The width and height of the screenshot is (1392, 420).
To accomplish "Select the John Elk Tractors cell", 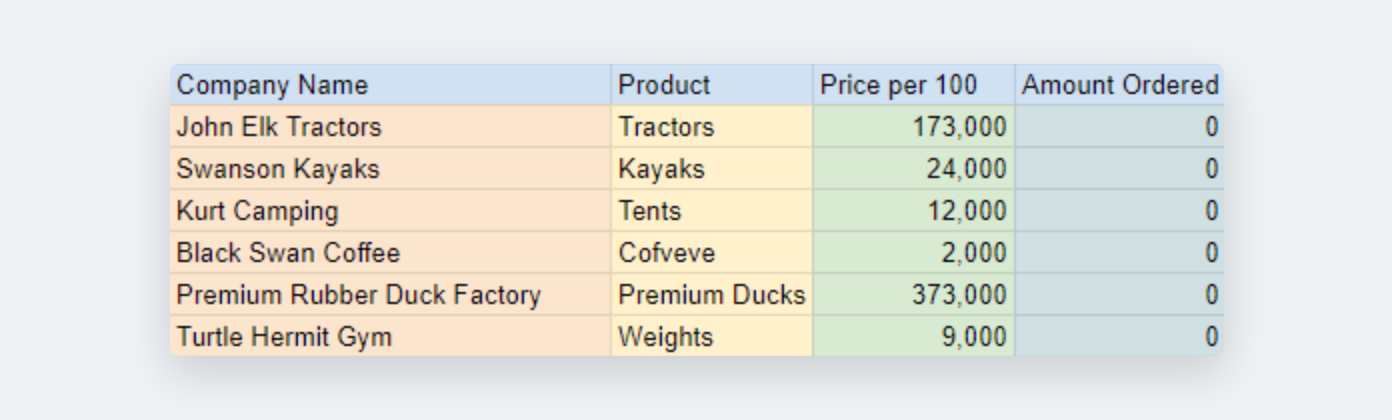I will [390, 127].
